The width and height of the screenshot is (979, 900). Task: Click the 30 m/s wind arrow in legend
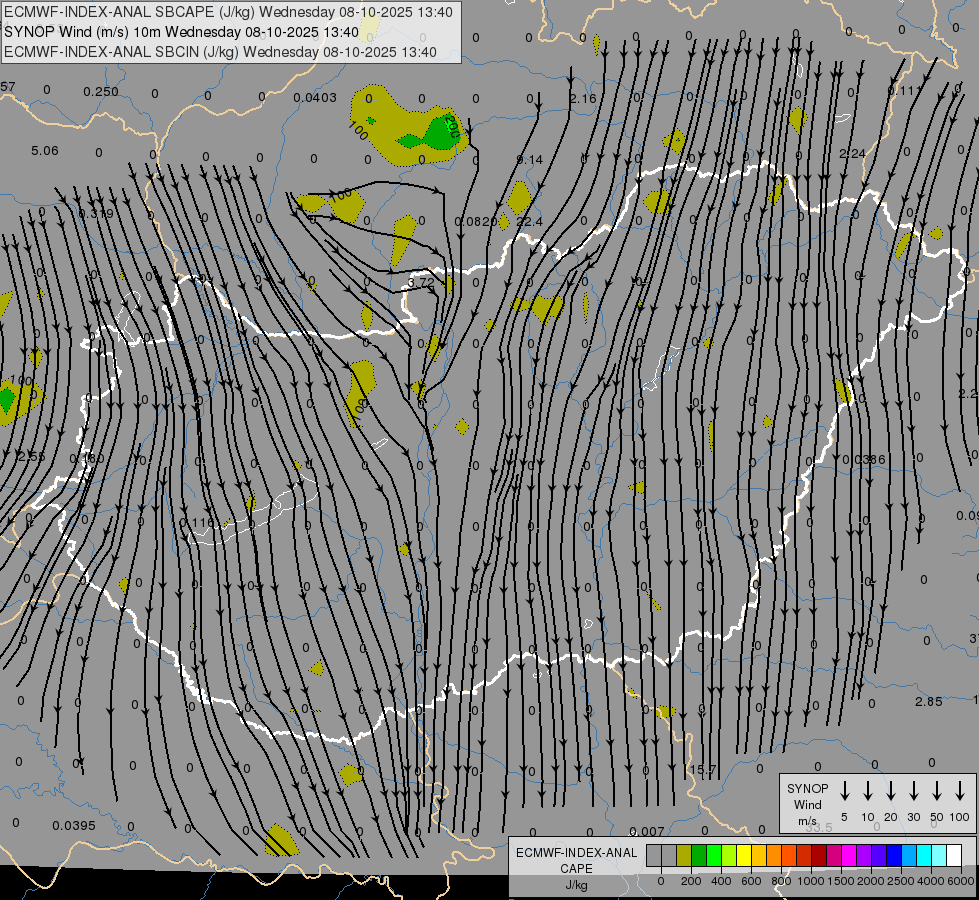pos(913,791)
